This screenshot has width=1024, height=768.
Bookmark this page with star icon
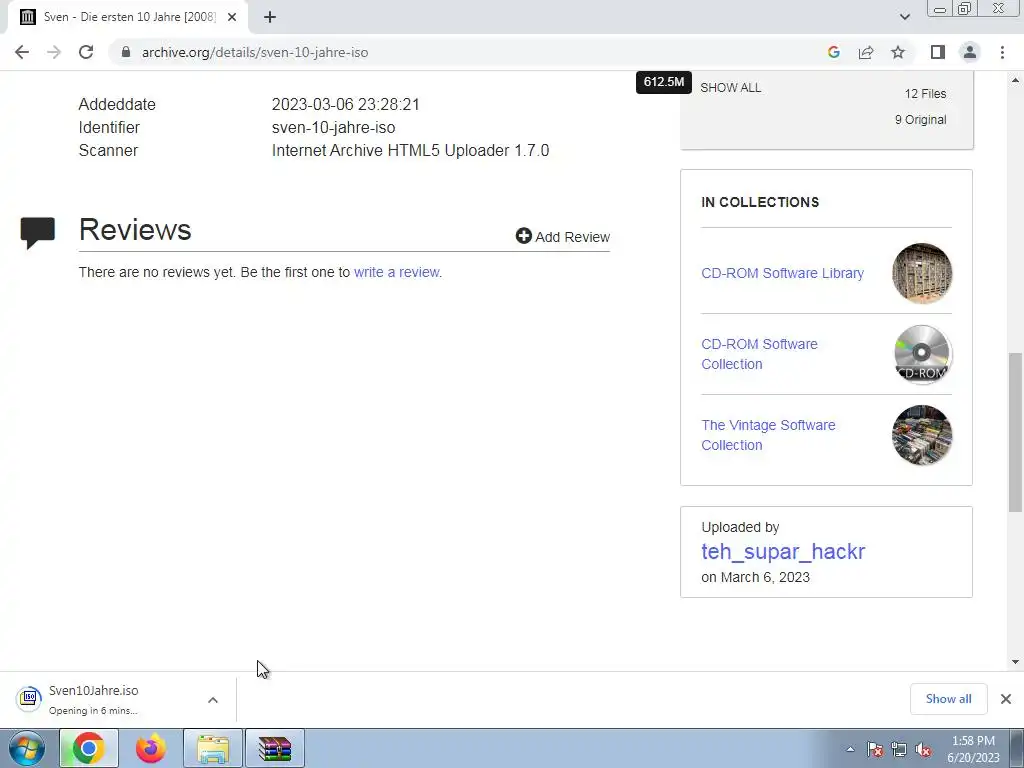click(x=898, y=52)
